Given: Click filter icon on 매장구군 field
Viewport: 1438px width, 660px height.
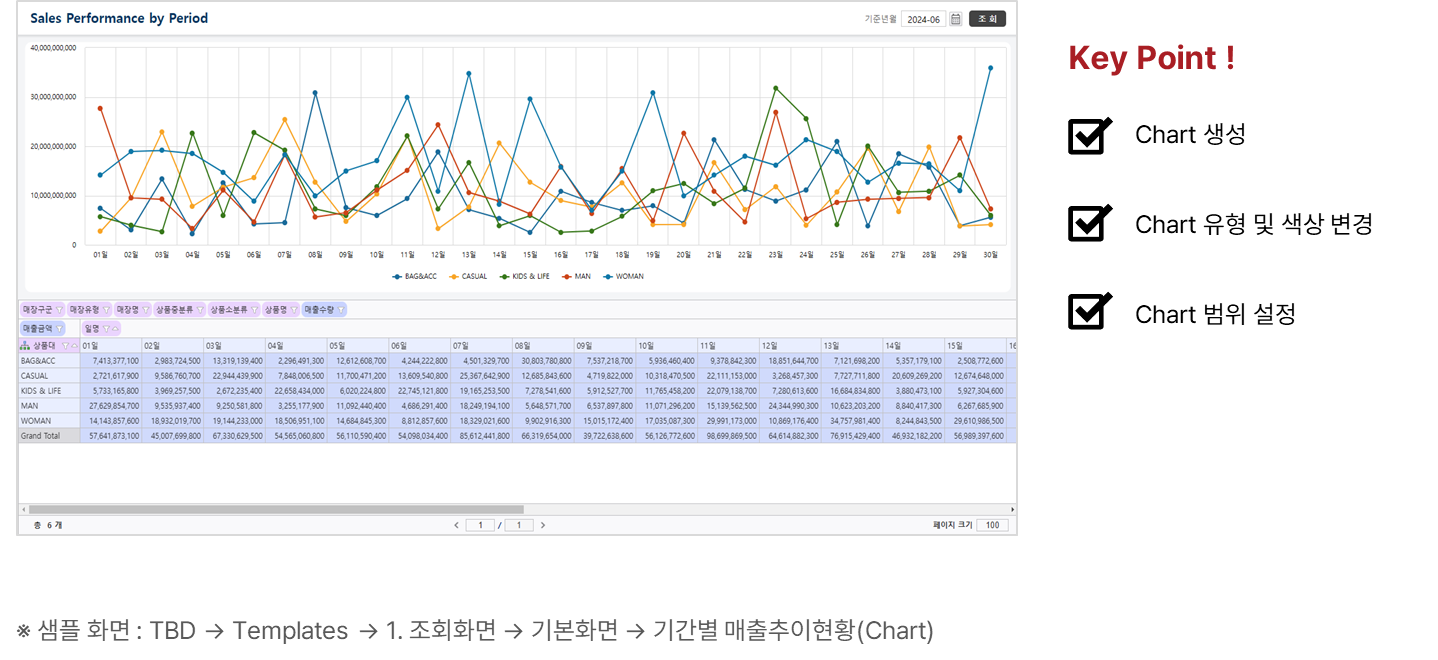Looking at the screenshot, I should tap(59, 310).
